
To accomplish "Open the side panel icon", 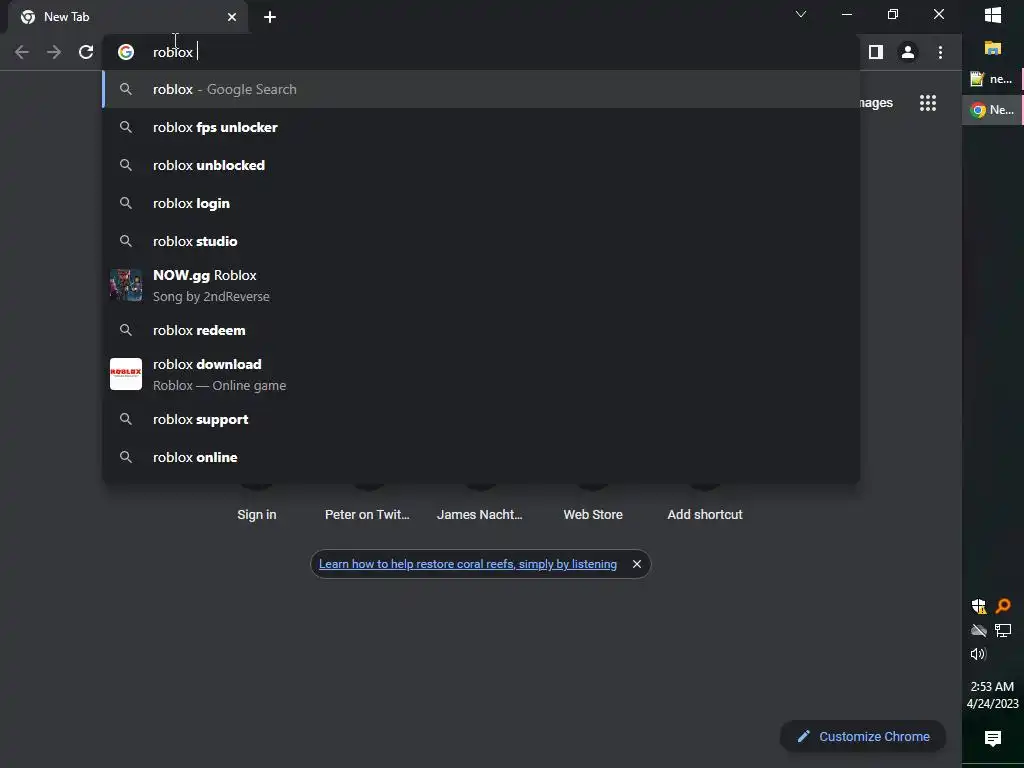I will click(x=876, y=52).
